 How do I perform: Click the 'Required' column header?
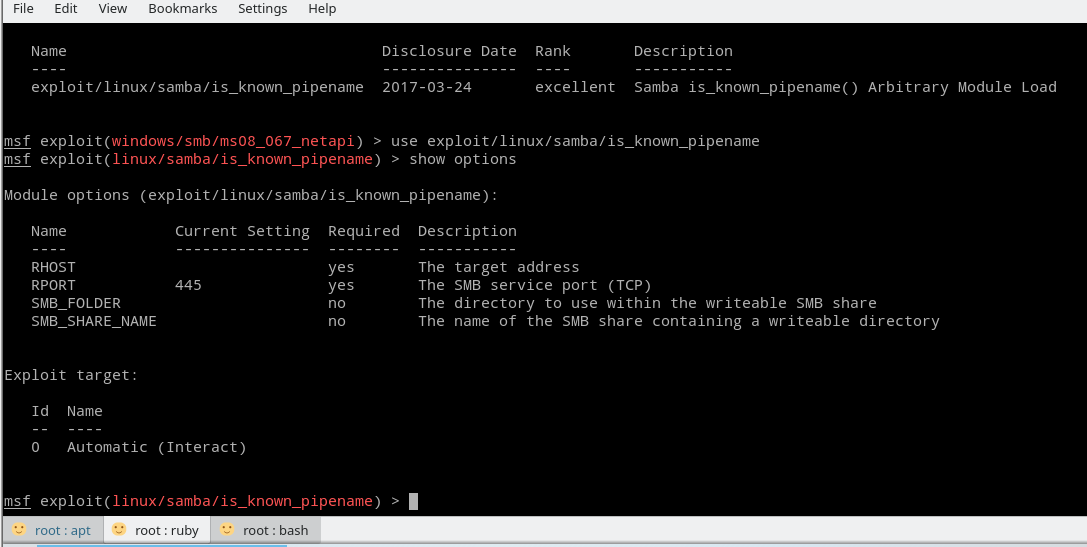(x=364, y=231)
